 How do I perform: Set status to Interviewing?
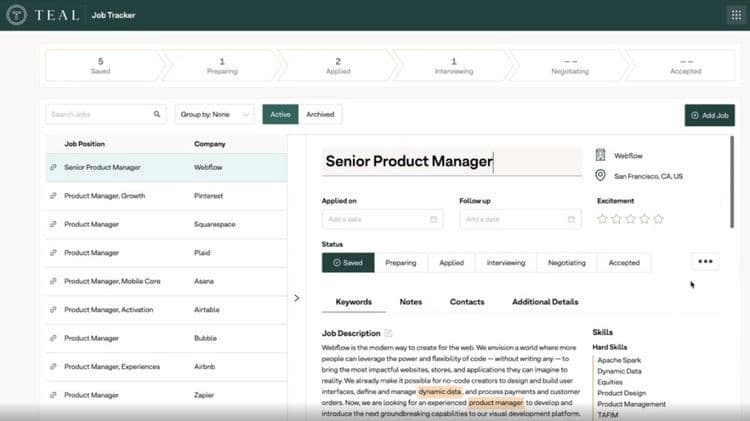point(505,263)
